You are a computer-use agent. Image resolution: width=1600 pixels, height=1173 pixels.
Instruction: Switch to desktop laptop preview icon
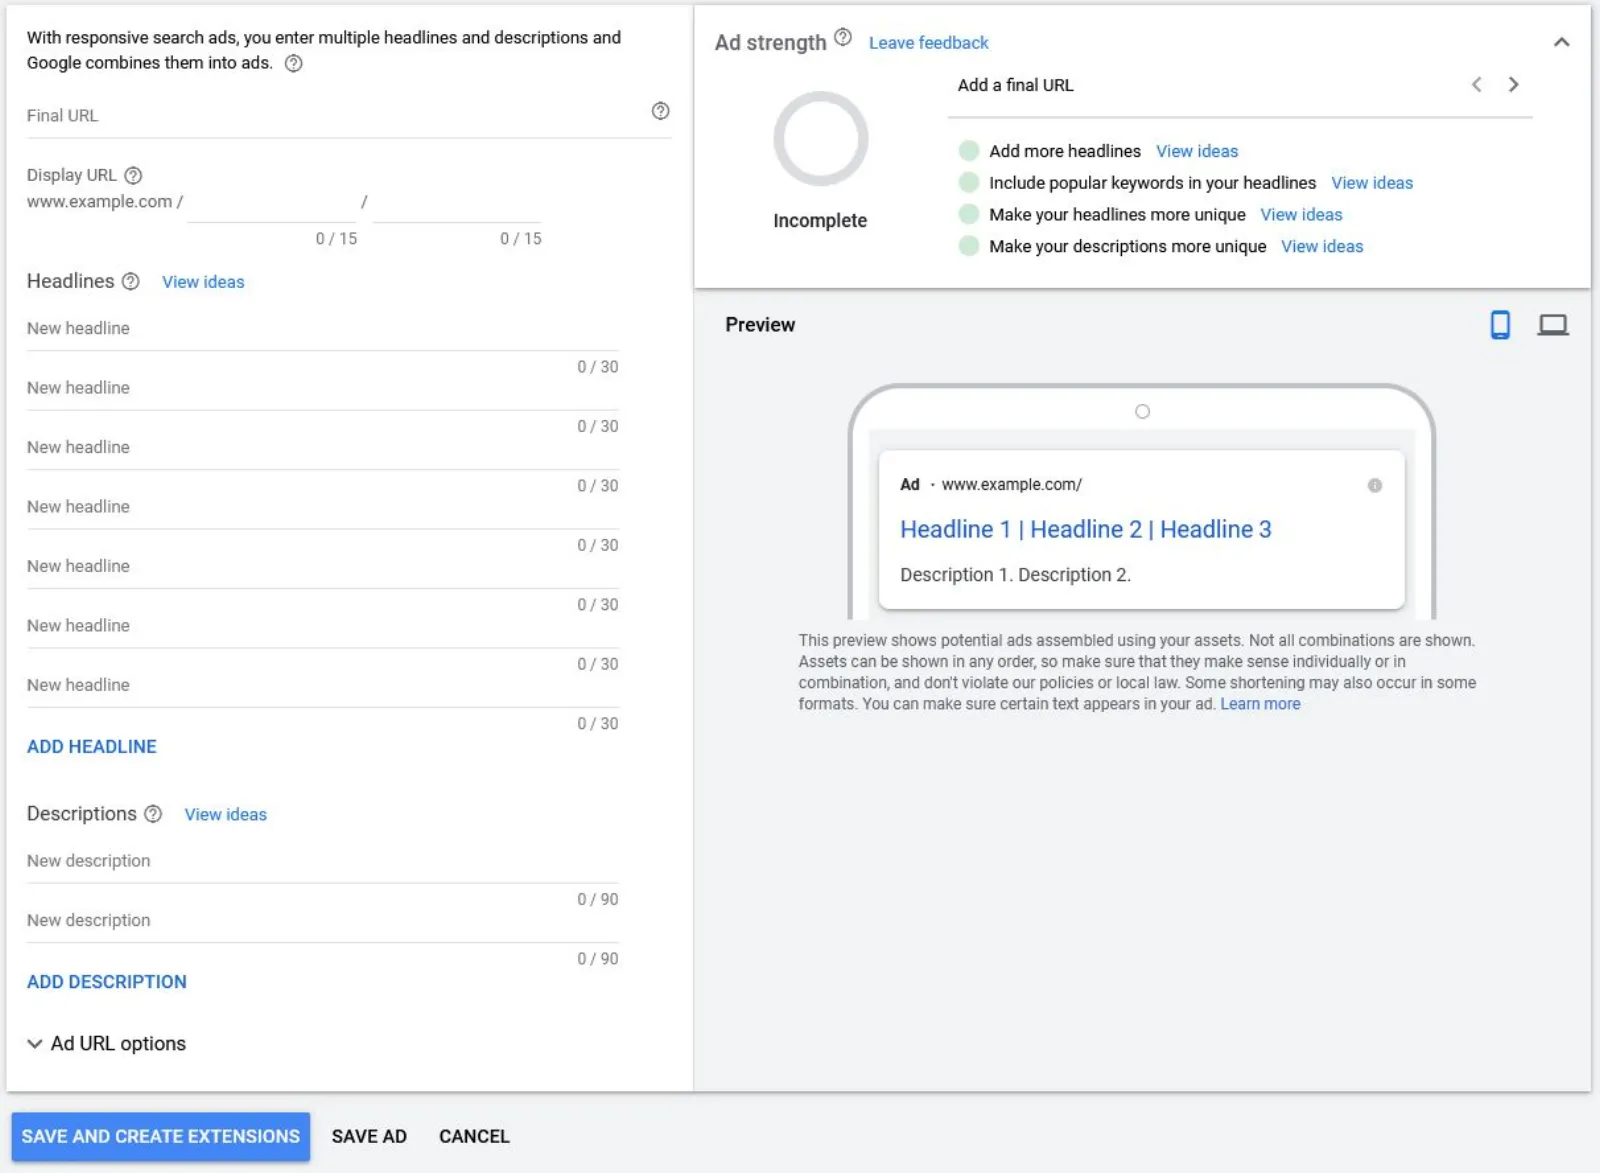[x=1553, y=325]
